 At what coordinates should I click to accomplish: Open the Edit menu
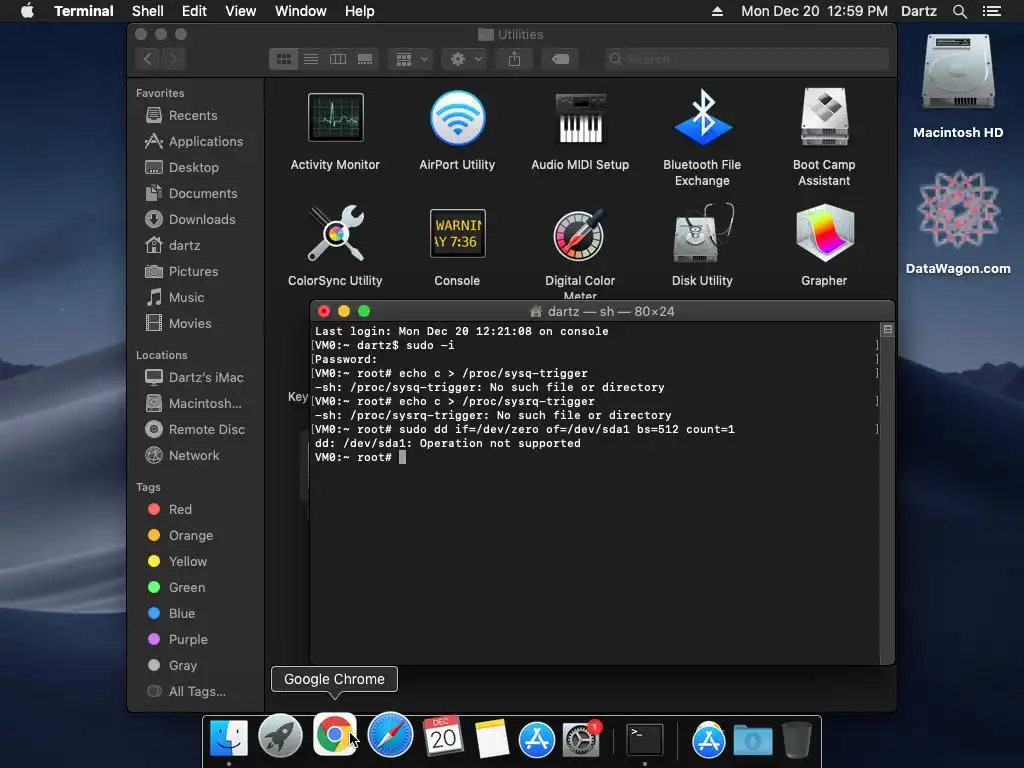[194, 11]
